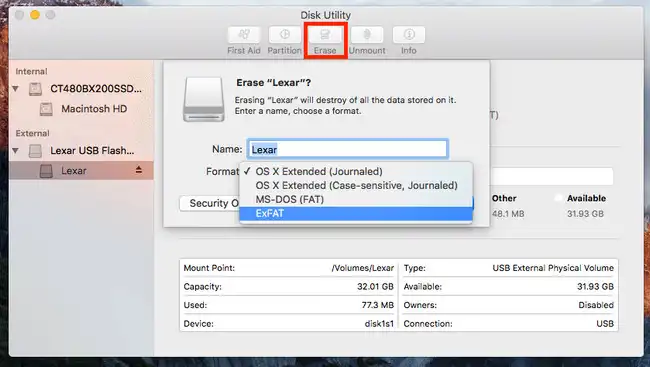Click the disk1s1 device value
Viewport: 650px width, 367px height.
379,324
